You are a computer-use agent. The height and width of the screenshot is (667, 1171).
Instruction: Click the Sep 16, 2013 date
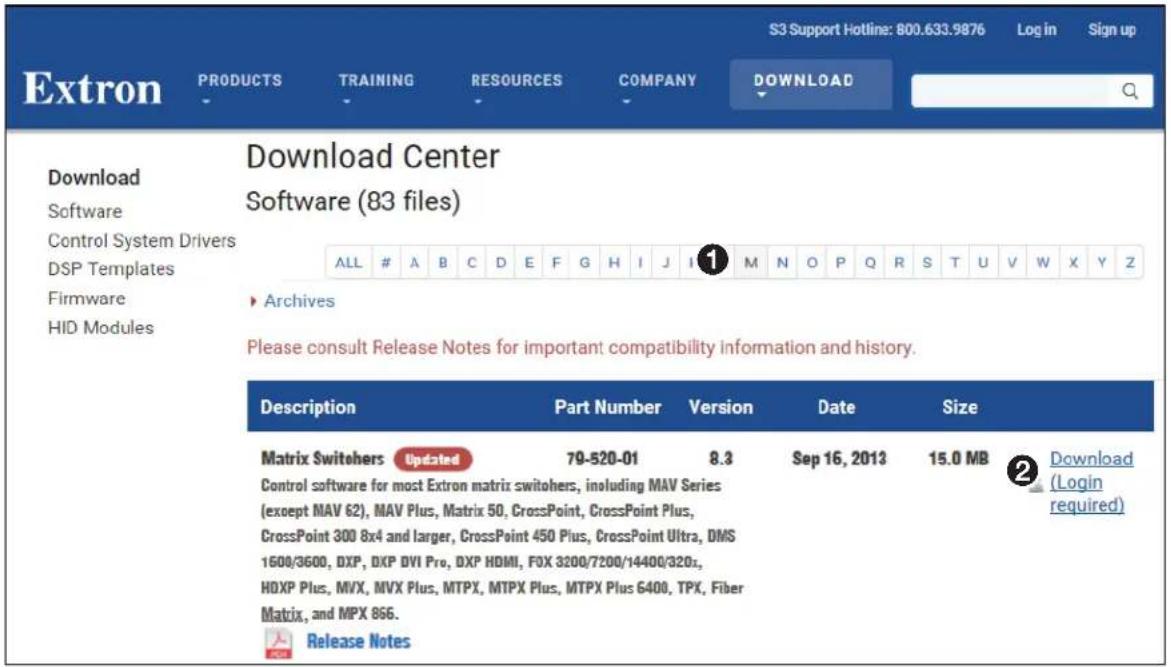point(839,459)
